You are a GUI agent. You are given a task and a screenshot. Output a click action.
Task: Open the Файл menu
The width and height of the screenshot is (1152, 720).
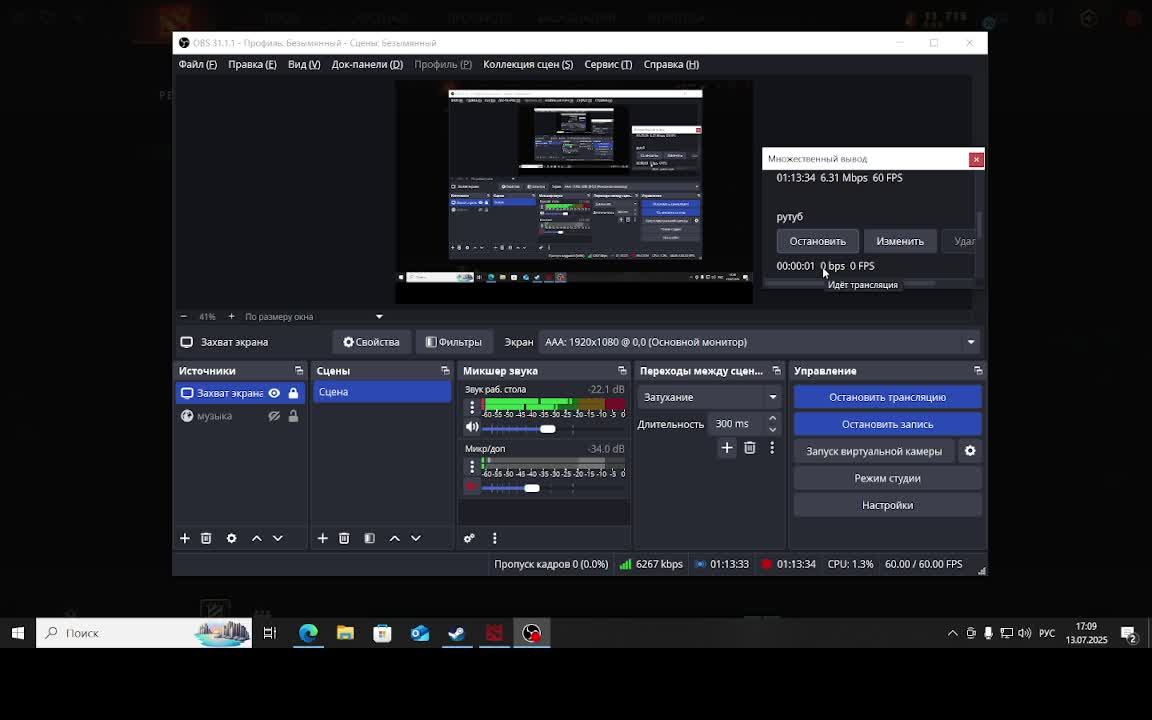[x=198, y=65]
